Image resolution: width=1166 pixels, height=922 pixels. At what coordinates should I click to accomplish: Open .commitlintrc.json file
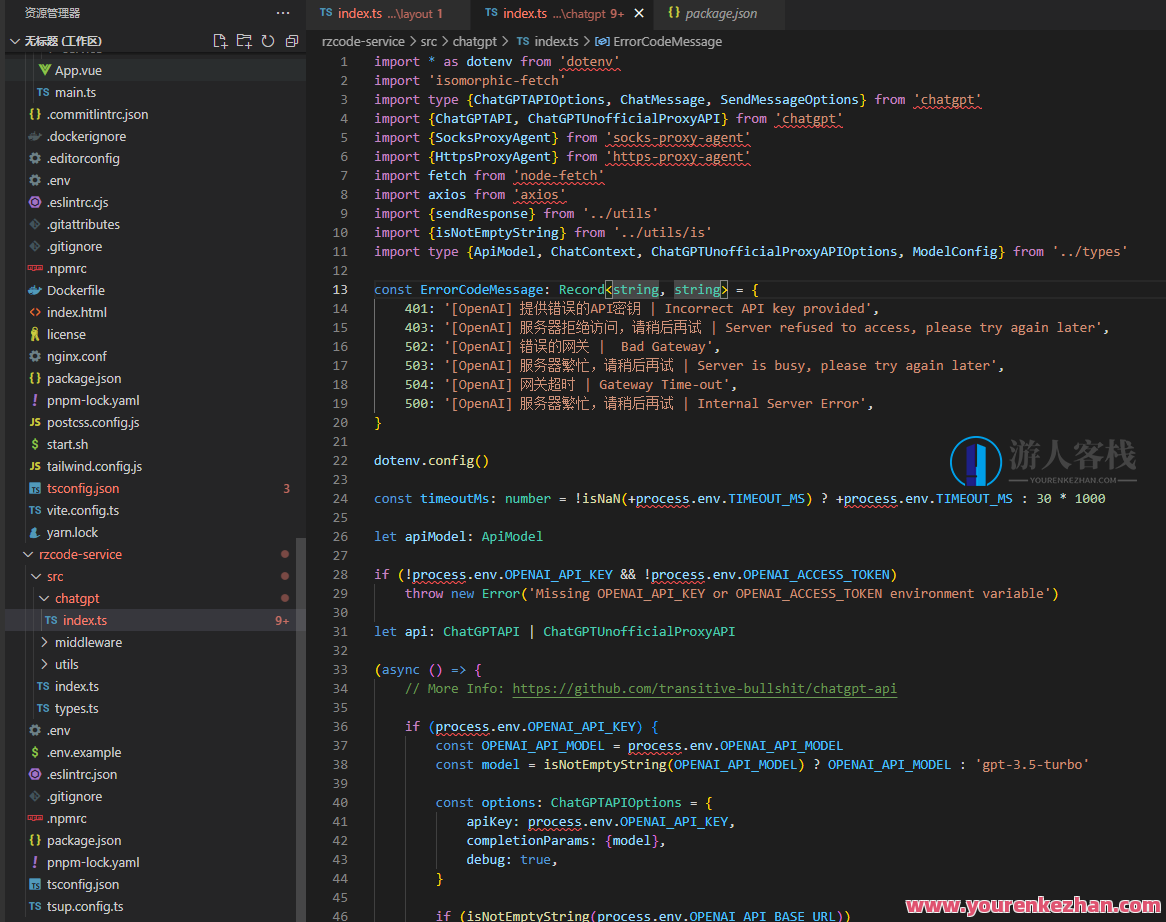(97, 115)
